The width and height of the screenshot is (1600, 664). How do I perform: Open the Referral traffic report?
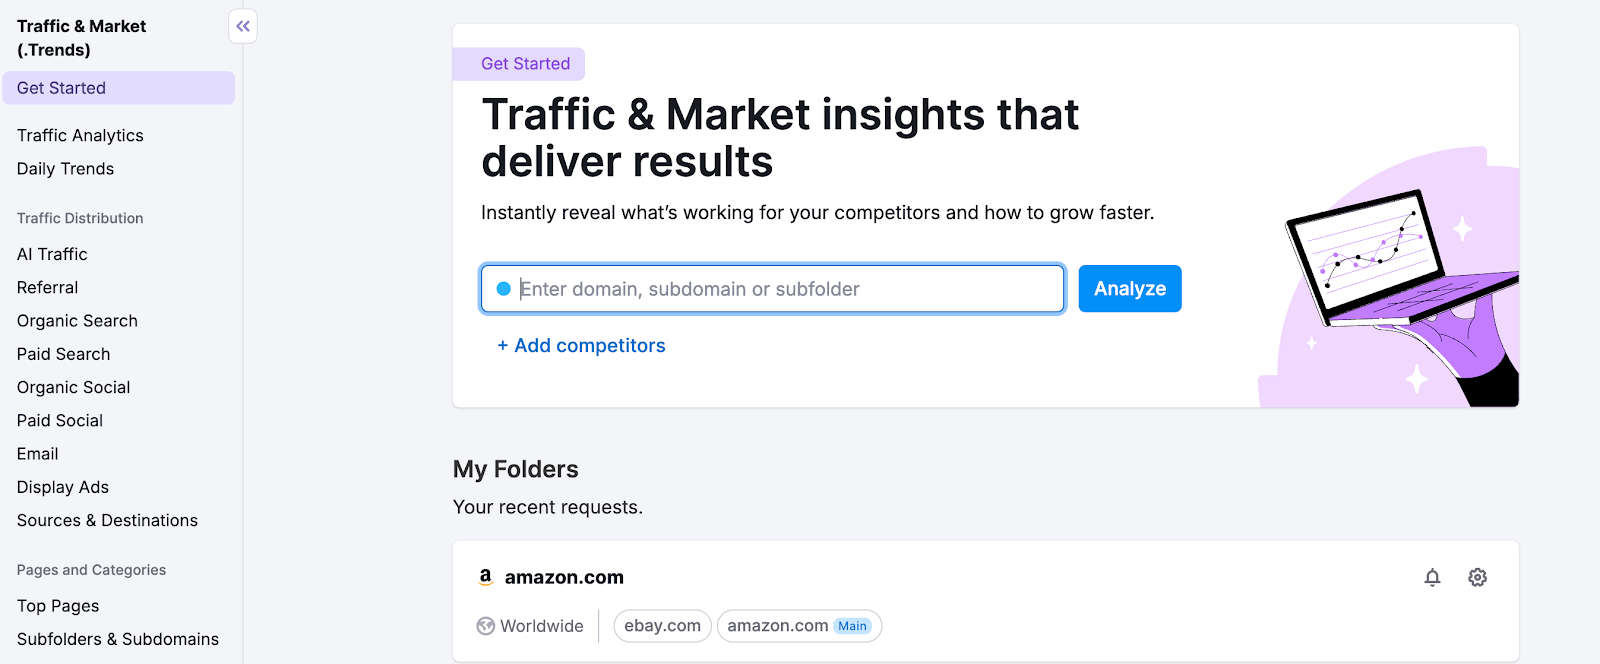[x=47, y=287]
